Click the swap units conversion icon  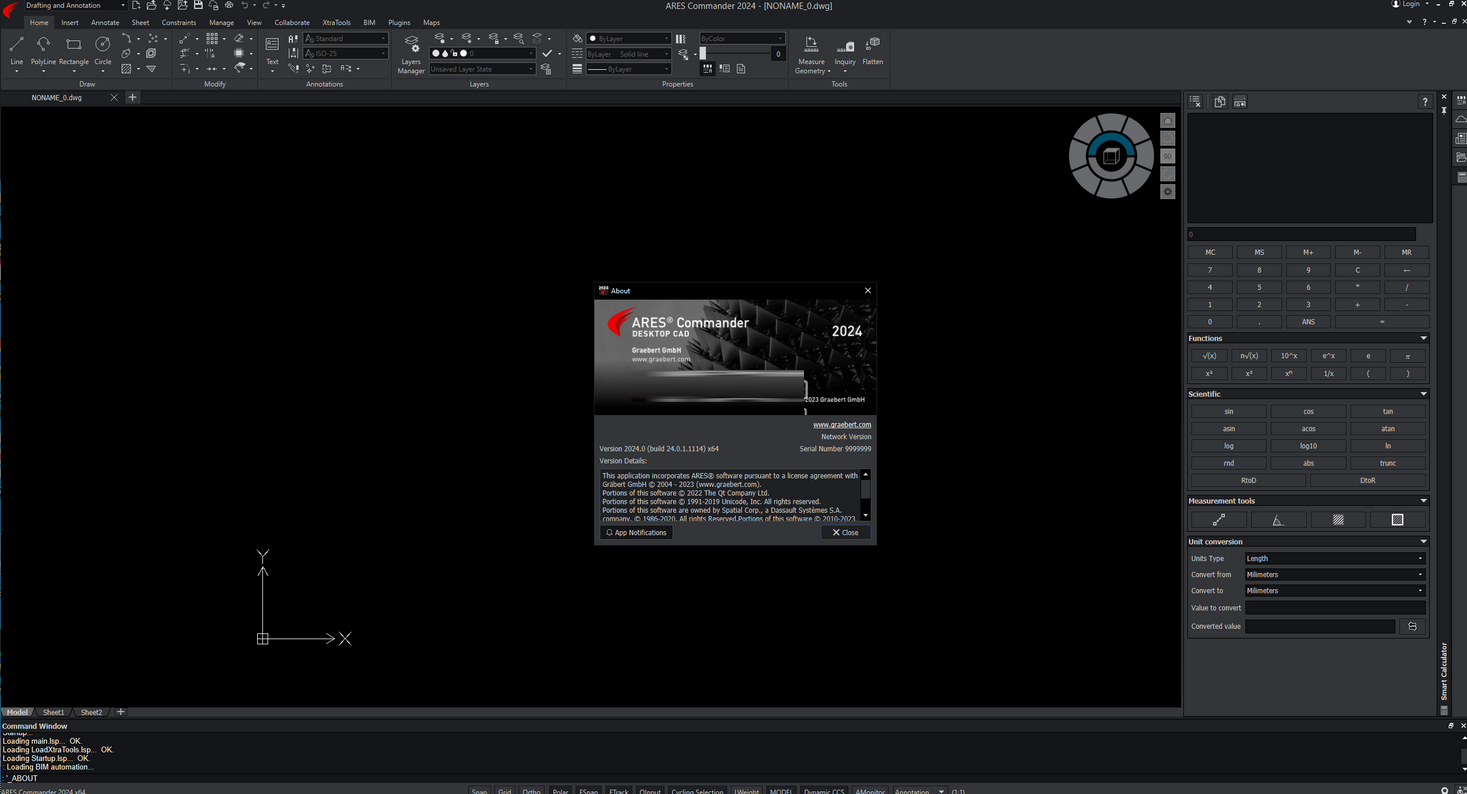(x=1412, y=627)
